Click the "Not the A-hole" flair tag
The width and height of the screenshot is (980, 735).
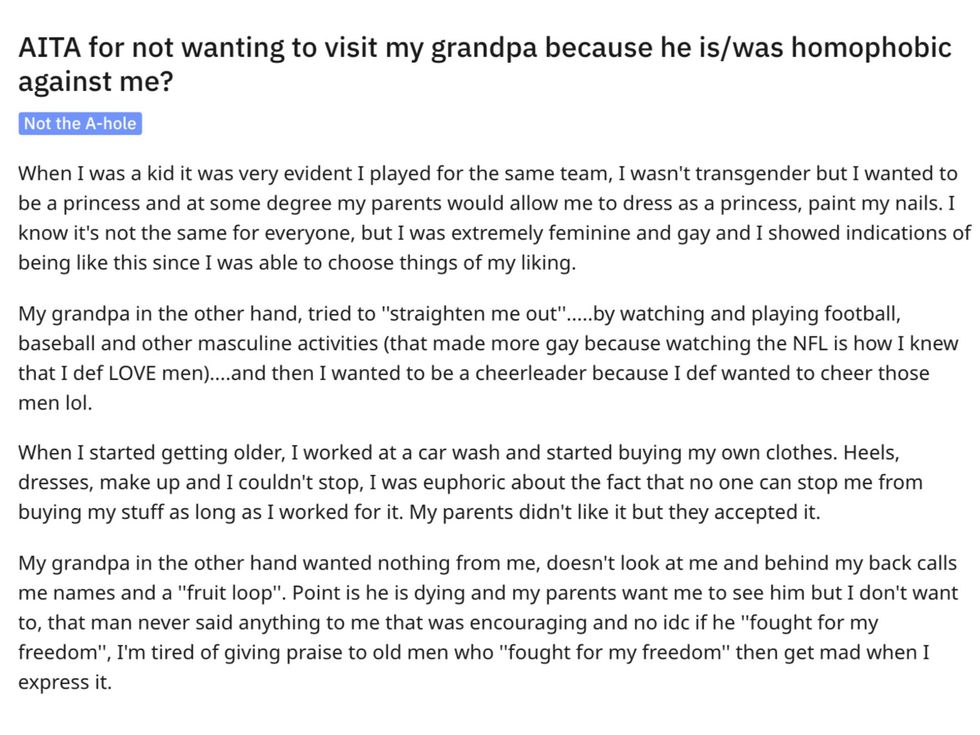[80, 124]
